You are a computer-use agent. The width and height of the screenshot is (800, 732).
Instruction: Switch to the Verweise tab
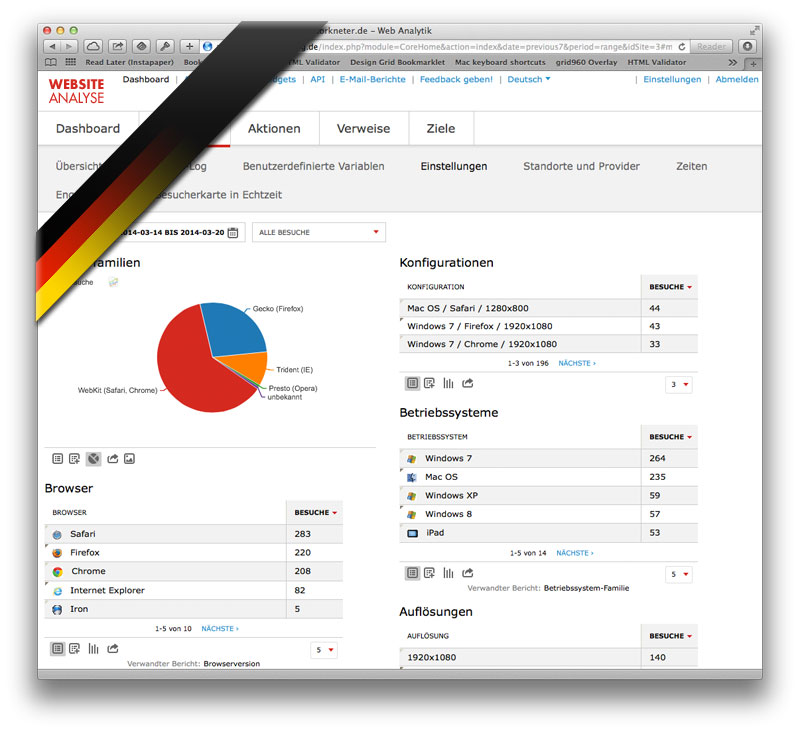point(363,129)
